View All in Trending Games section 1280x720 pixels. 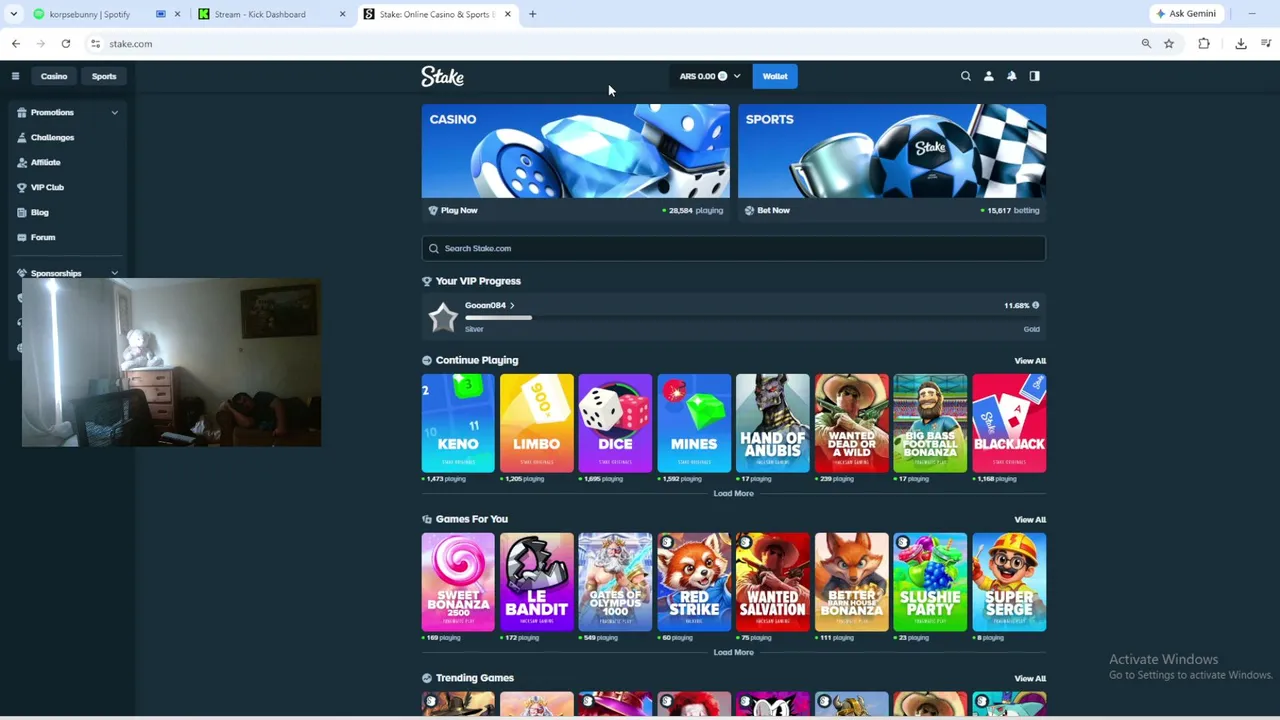1030,679
